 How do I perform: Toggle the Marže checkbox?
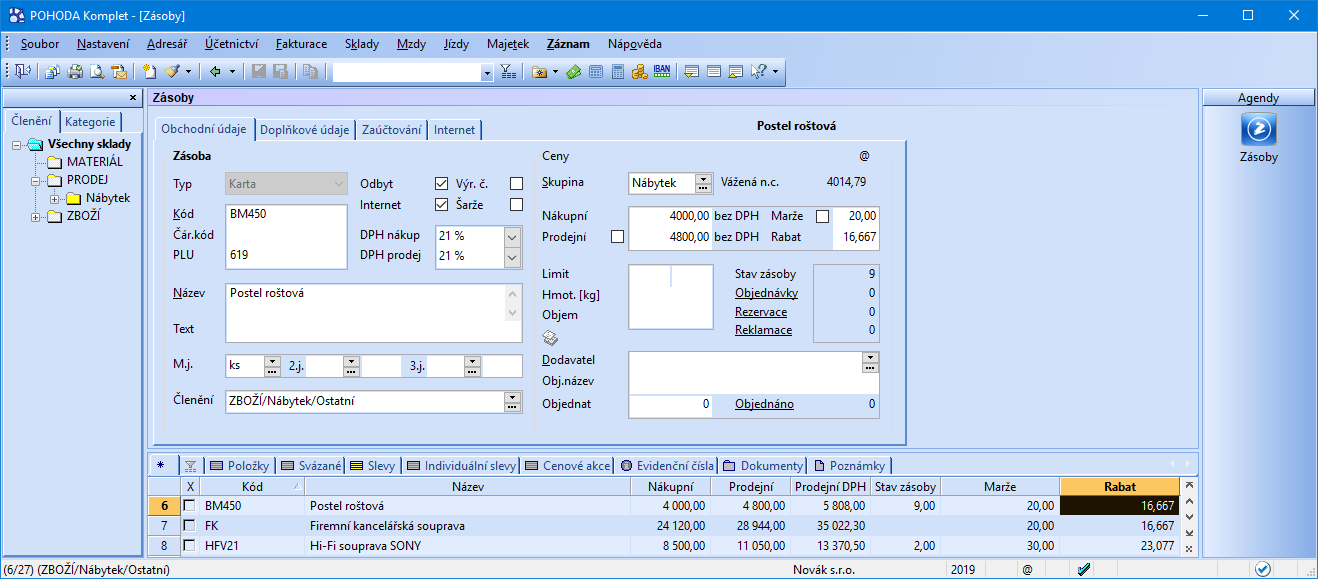(x=822, y=216)
